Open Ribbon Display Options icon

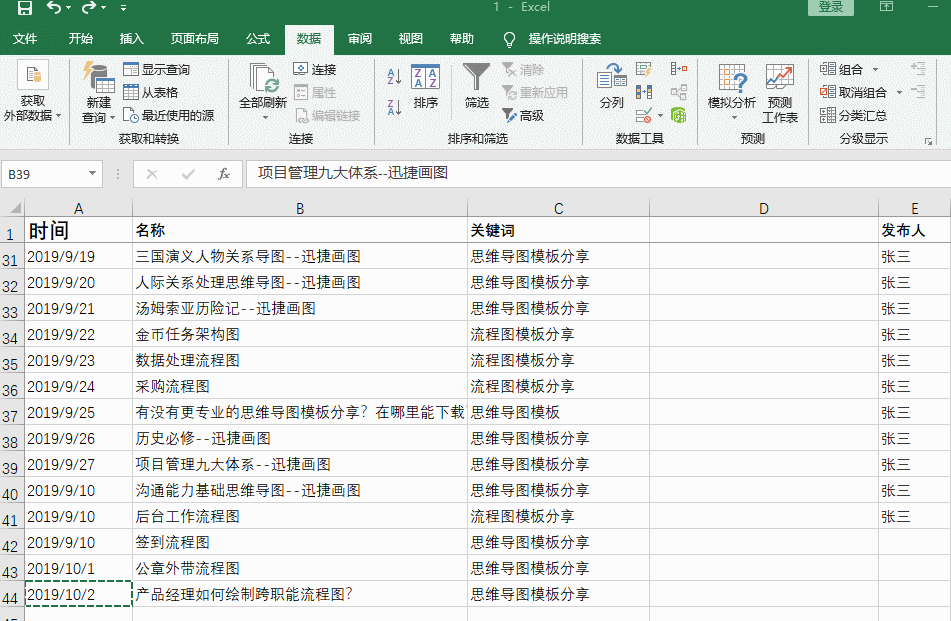(887, 7)
